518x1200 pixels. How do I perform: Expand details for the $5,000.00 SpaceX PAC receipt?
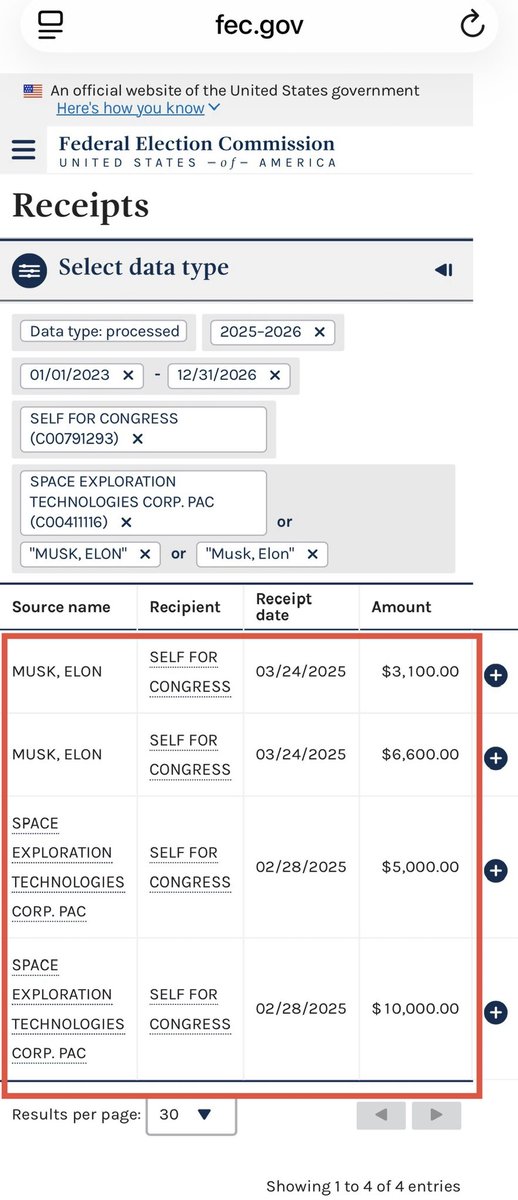point(495,870)
